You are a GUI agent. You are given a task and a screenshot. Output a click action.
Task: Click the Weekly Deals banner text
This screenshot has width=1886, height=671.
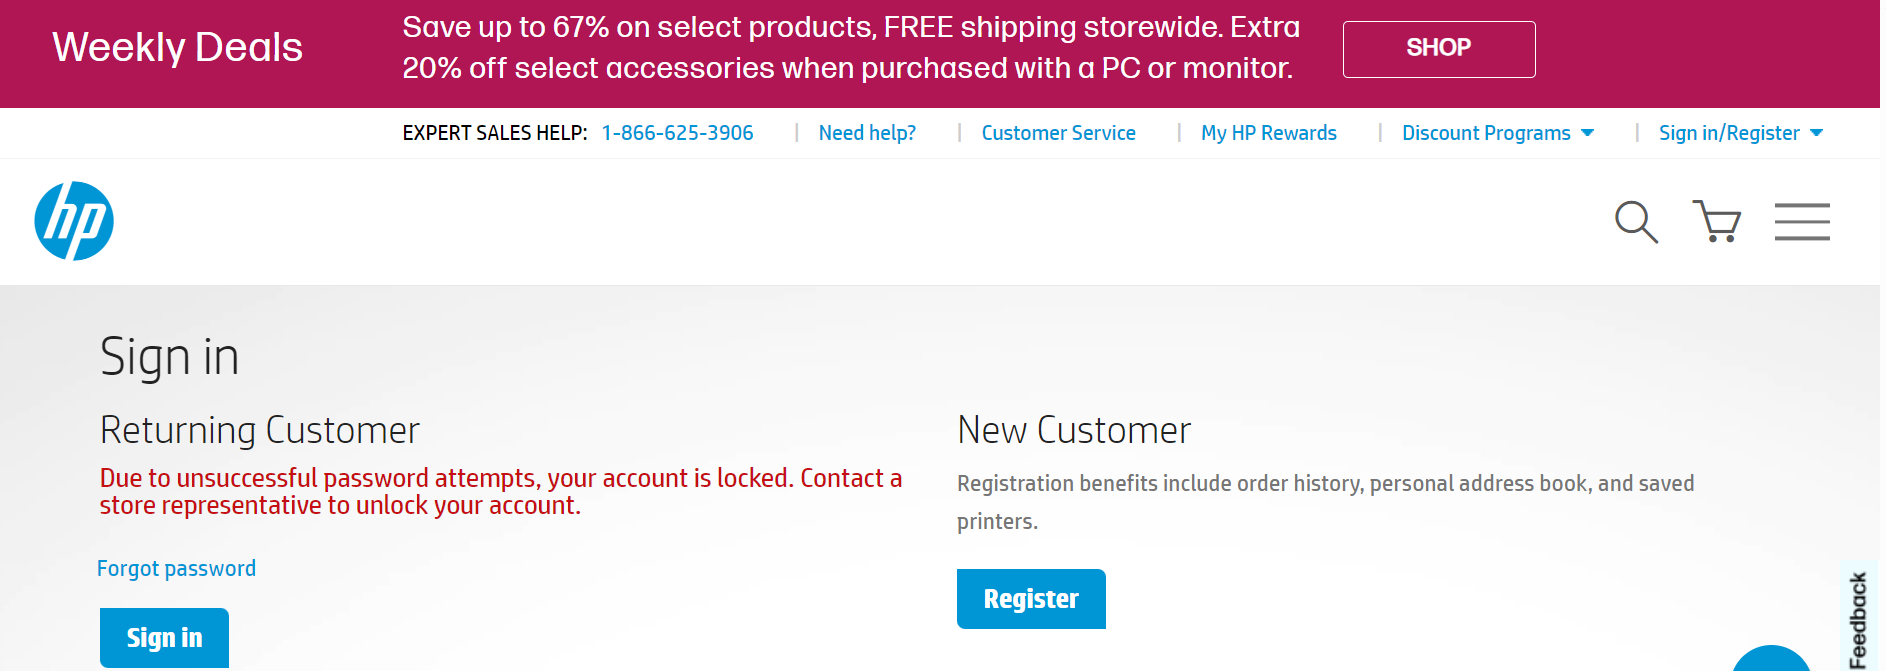click(177, 47)
